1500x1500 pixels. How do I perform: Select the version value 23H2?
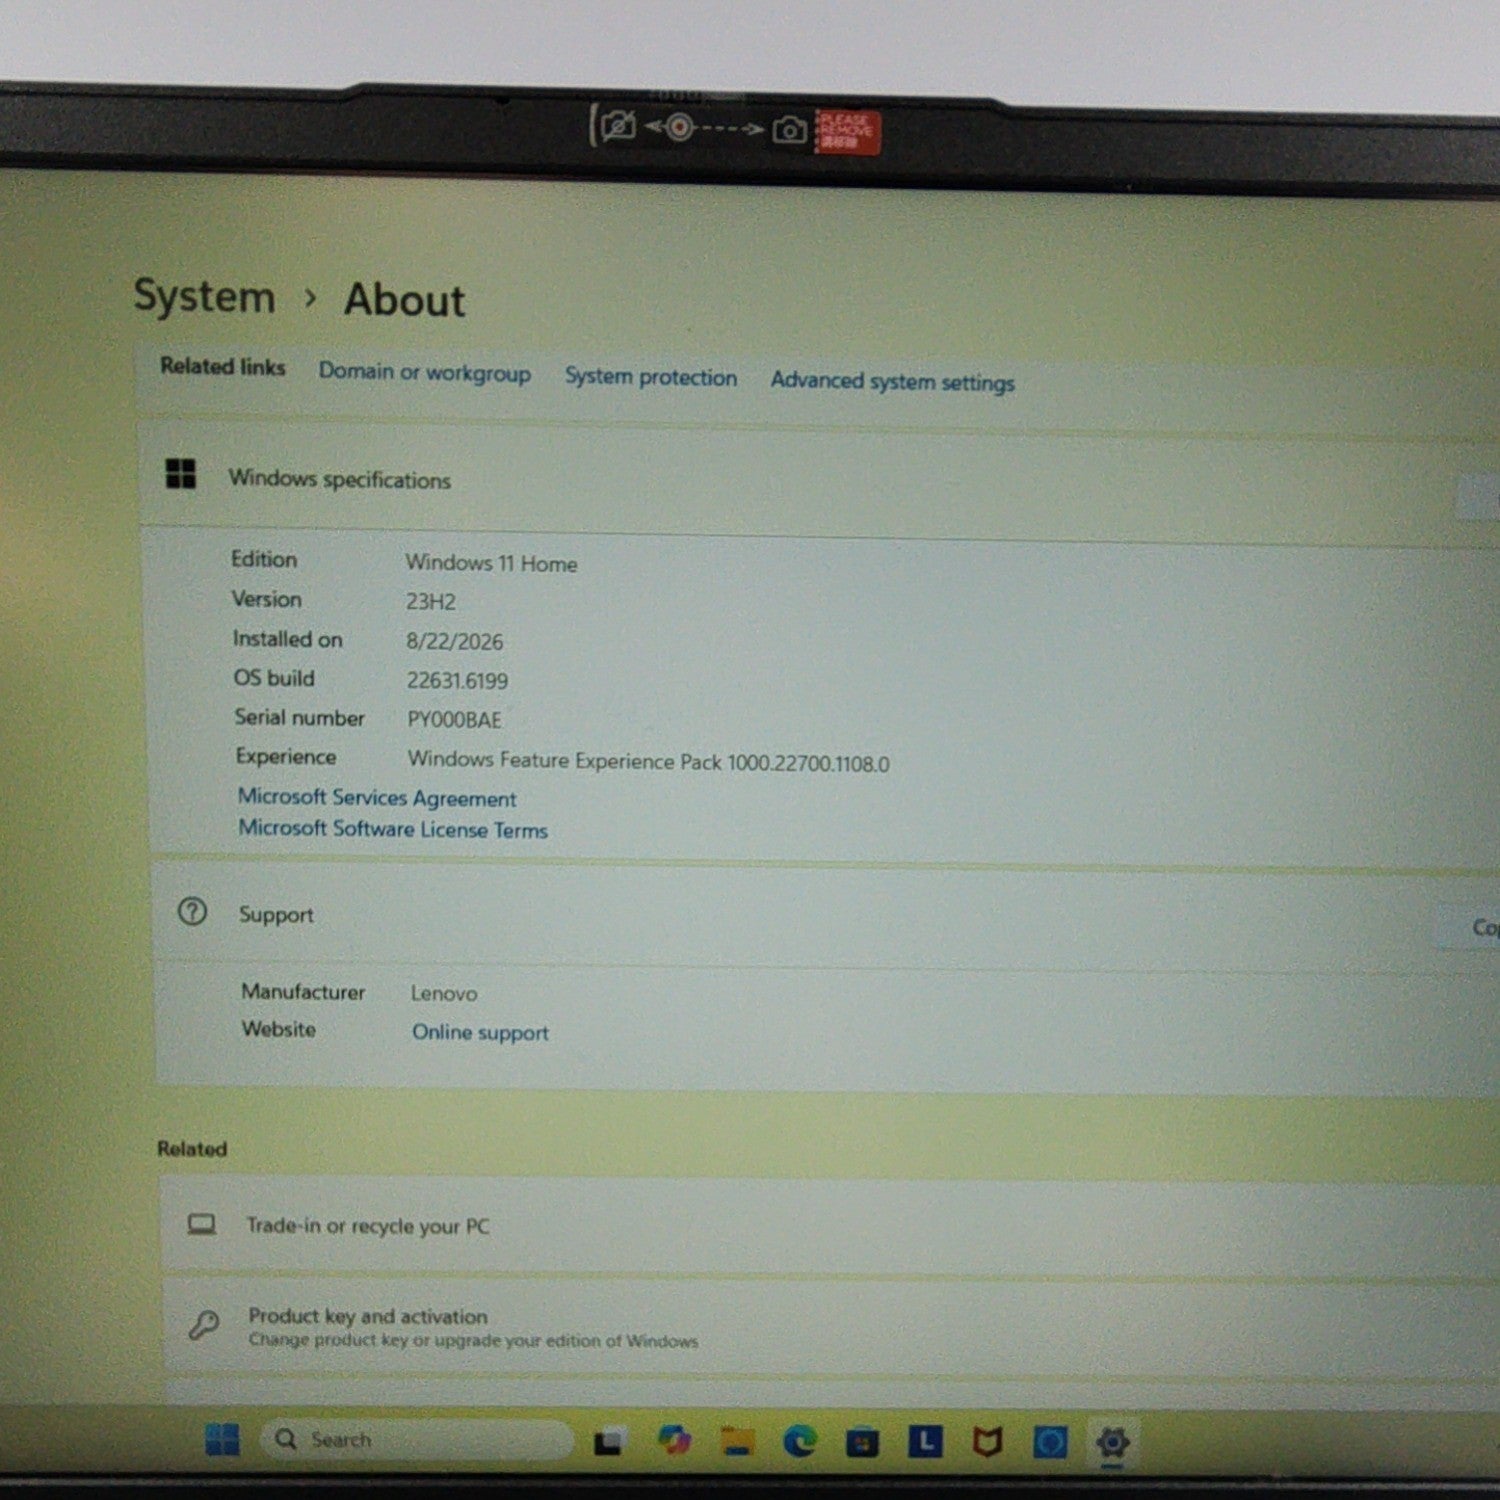[430, 601]
